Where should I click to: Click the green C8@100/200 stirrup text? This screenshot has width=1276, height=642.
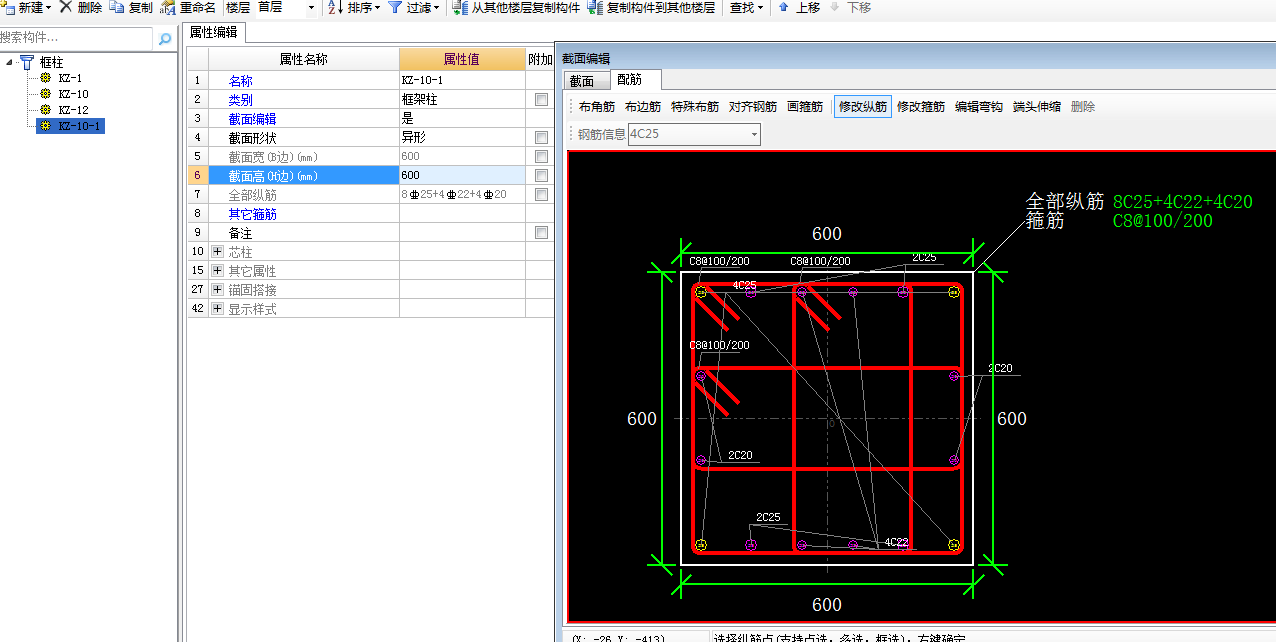(x=1163, y=221)
